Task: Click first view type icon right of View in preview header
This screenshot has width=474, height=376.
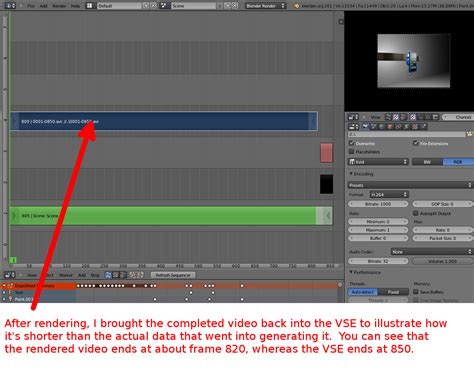Action: 388,117
